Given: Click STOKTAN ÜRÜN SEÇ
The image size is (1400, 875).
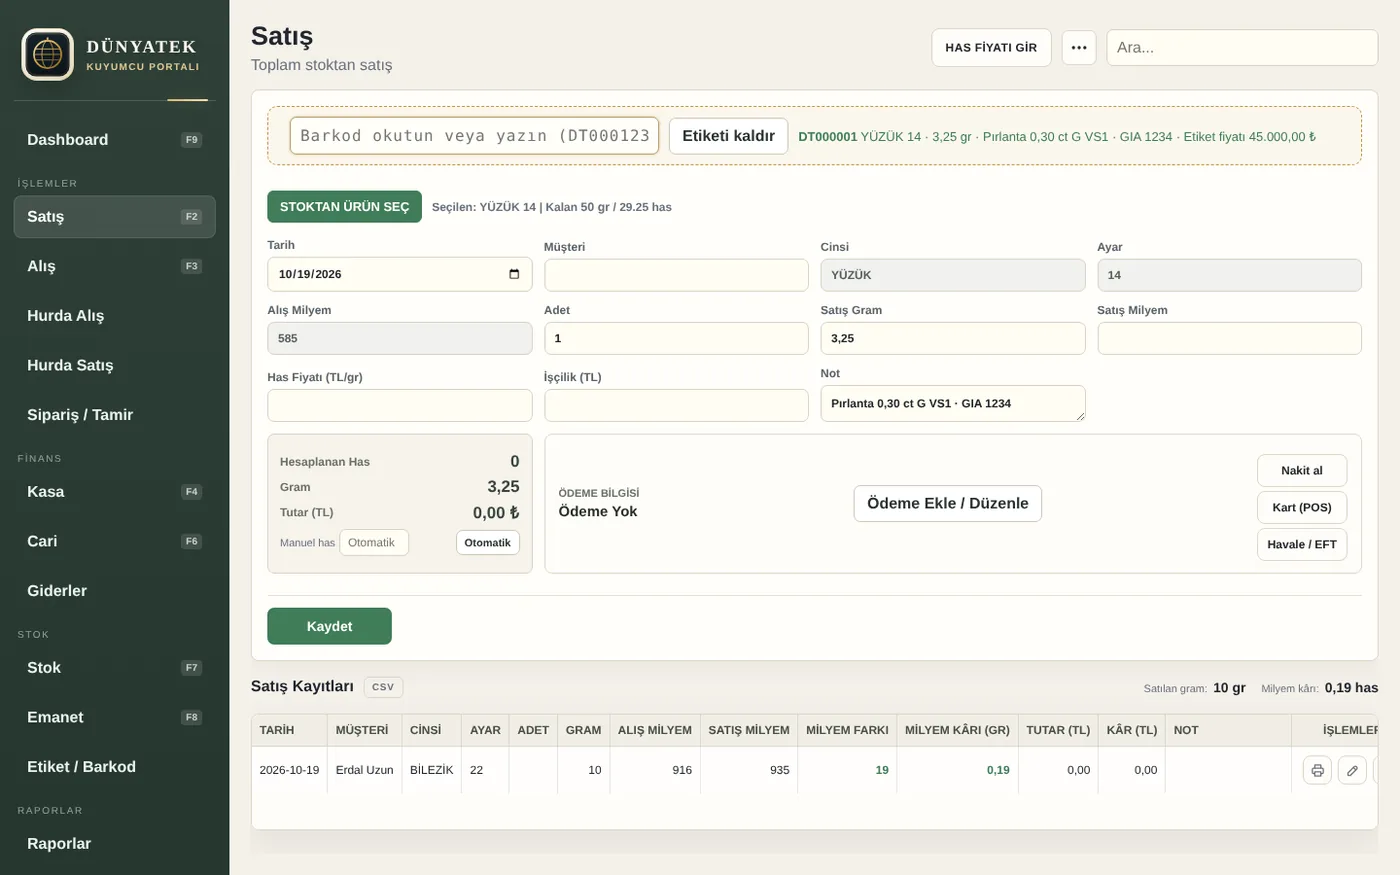Looking at the screenshot, I should click(x=344, y=207).
